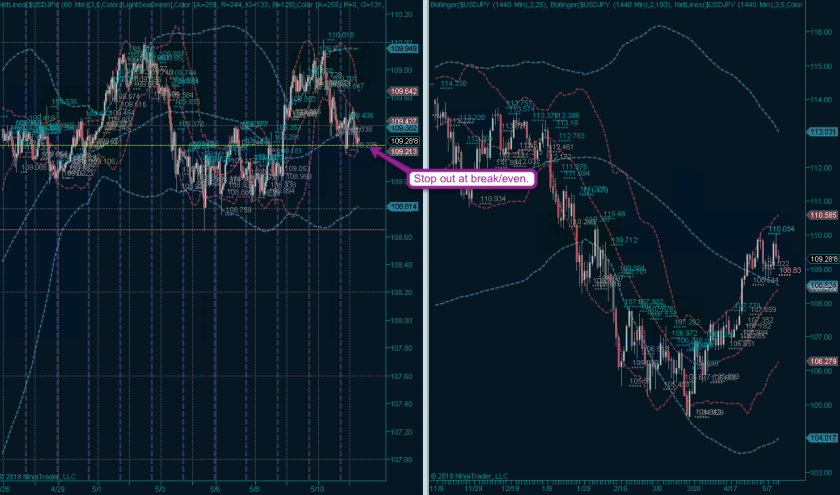Click the 110.018 swing high label on the 60 Min chart
840x495 pixels.
click(341, 35)
